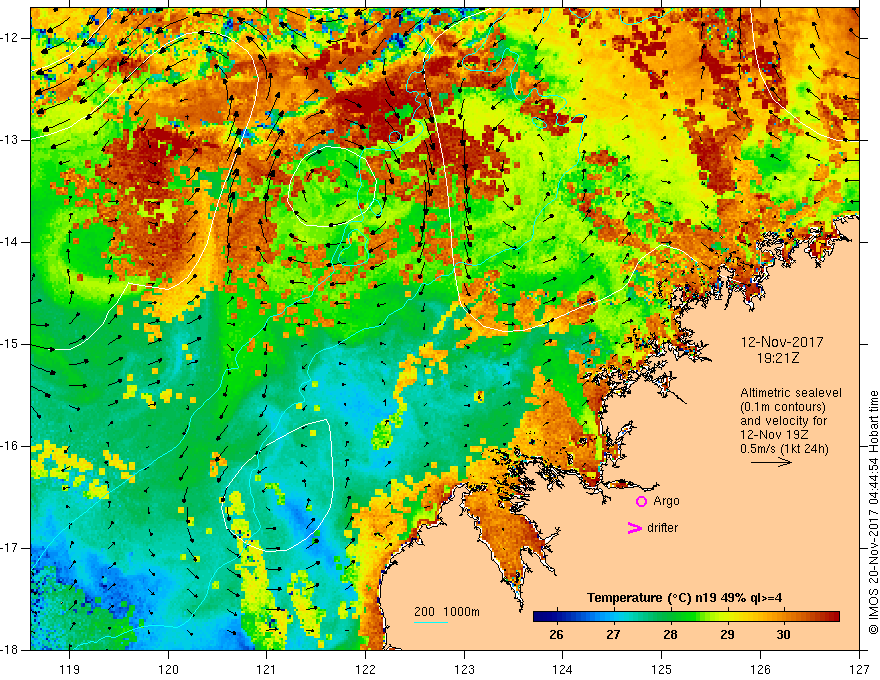Click the 0.5m/s velocity scale arrow
Viewport: 880px width, 680px height.
(771, 462)
